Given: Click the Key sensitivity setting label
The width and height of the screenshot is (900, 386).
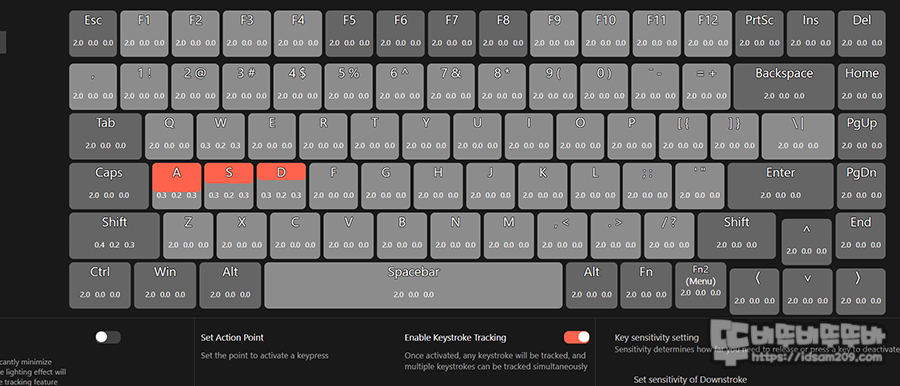Looking at the screenshot, I should (657, 338).
